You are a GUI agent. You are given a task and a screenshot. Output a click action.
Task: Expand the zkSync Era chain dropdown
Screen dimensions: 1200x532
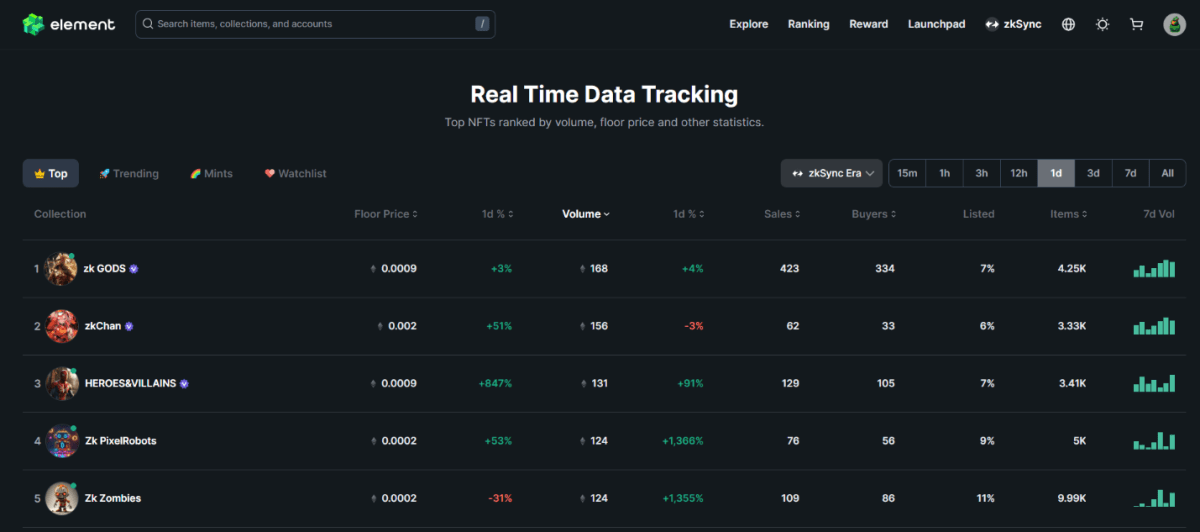pos(832,173)
